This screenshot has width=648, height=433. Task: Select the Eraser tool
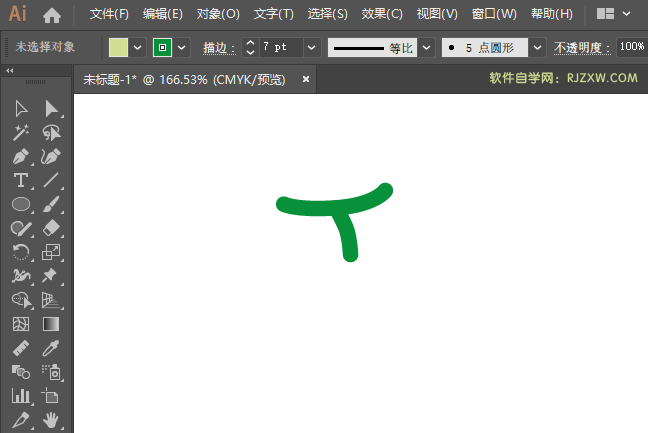(x=52, y=228)
